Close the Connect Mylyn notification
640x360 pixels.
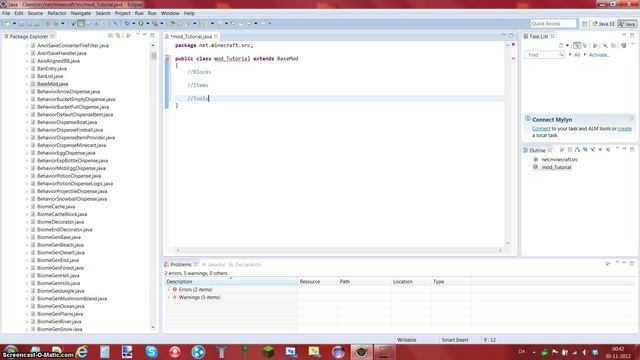tap(631, 119)
